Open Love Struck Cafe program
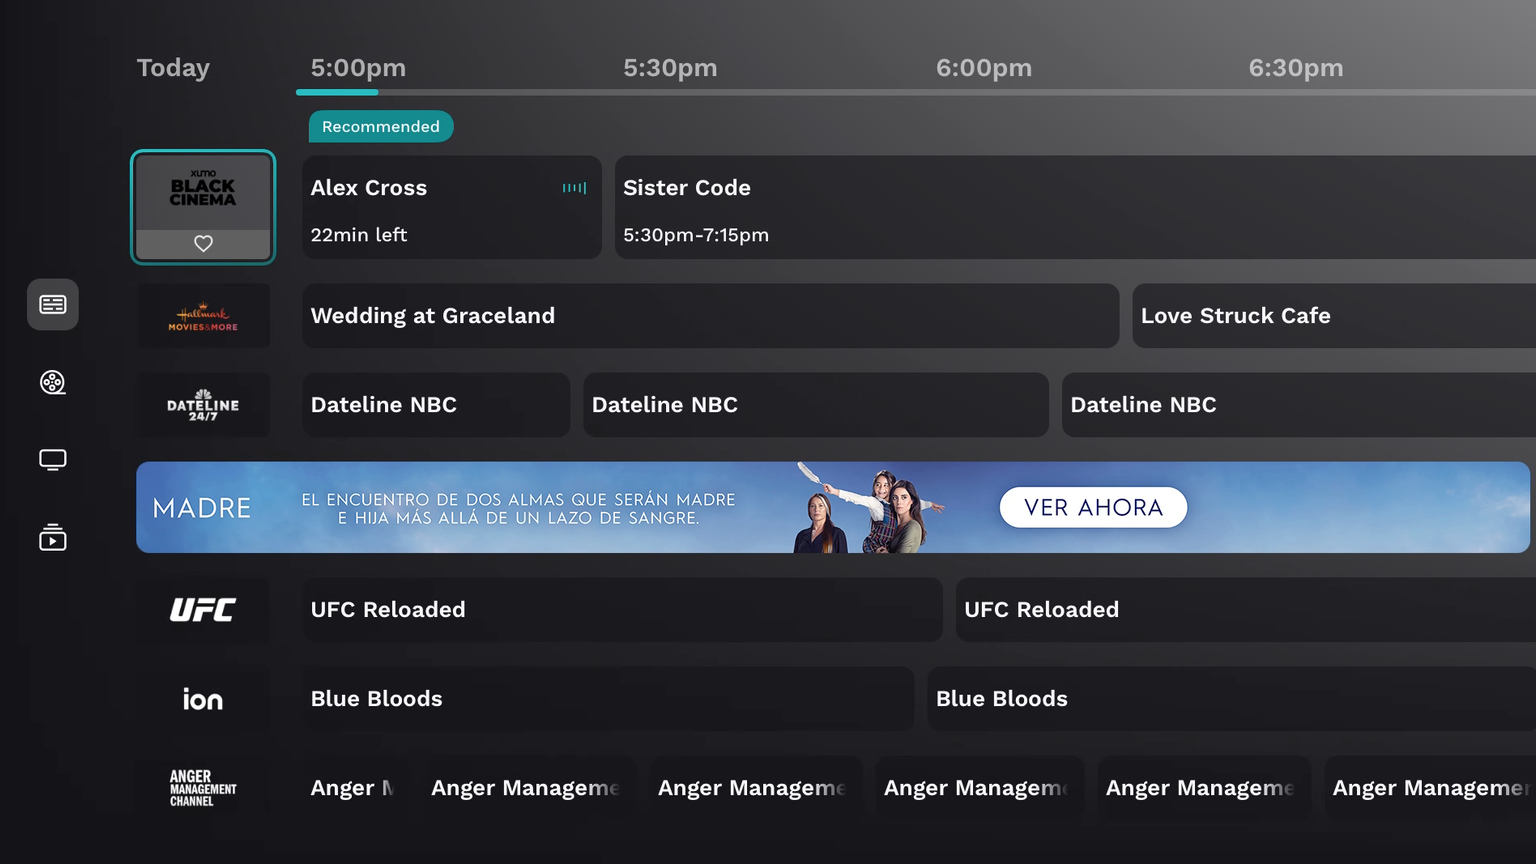 [1334, 316]
